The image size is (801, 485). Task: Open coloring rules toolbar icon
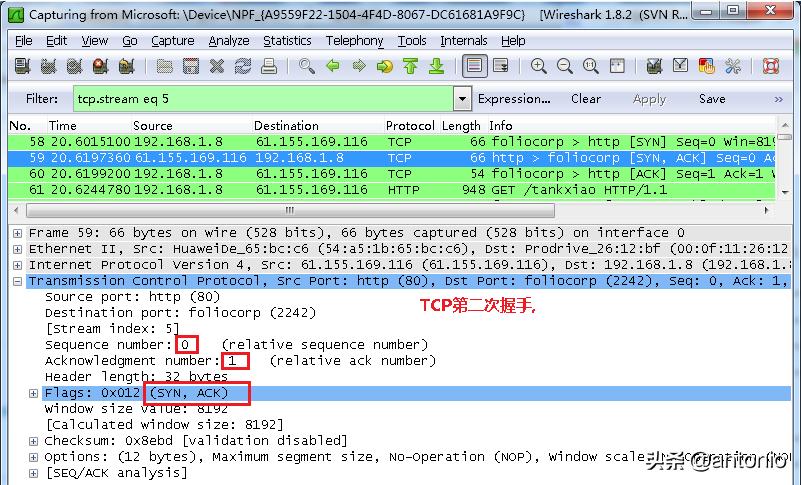(706, 66)
